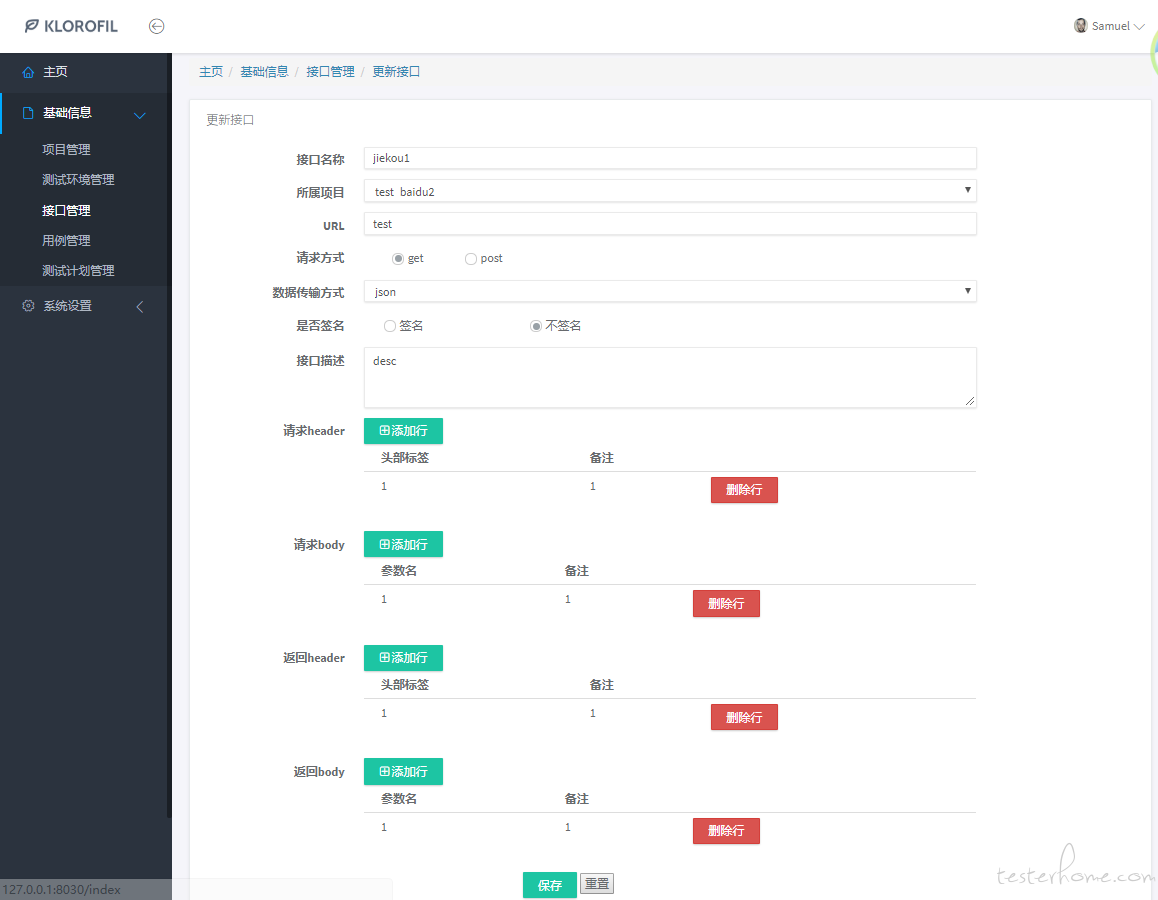Click the 接口名称 input containing jiekou1
This screenshot has width=1158, height=900.
pyautogui.click(x=670, y=158)
